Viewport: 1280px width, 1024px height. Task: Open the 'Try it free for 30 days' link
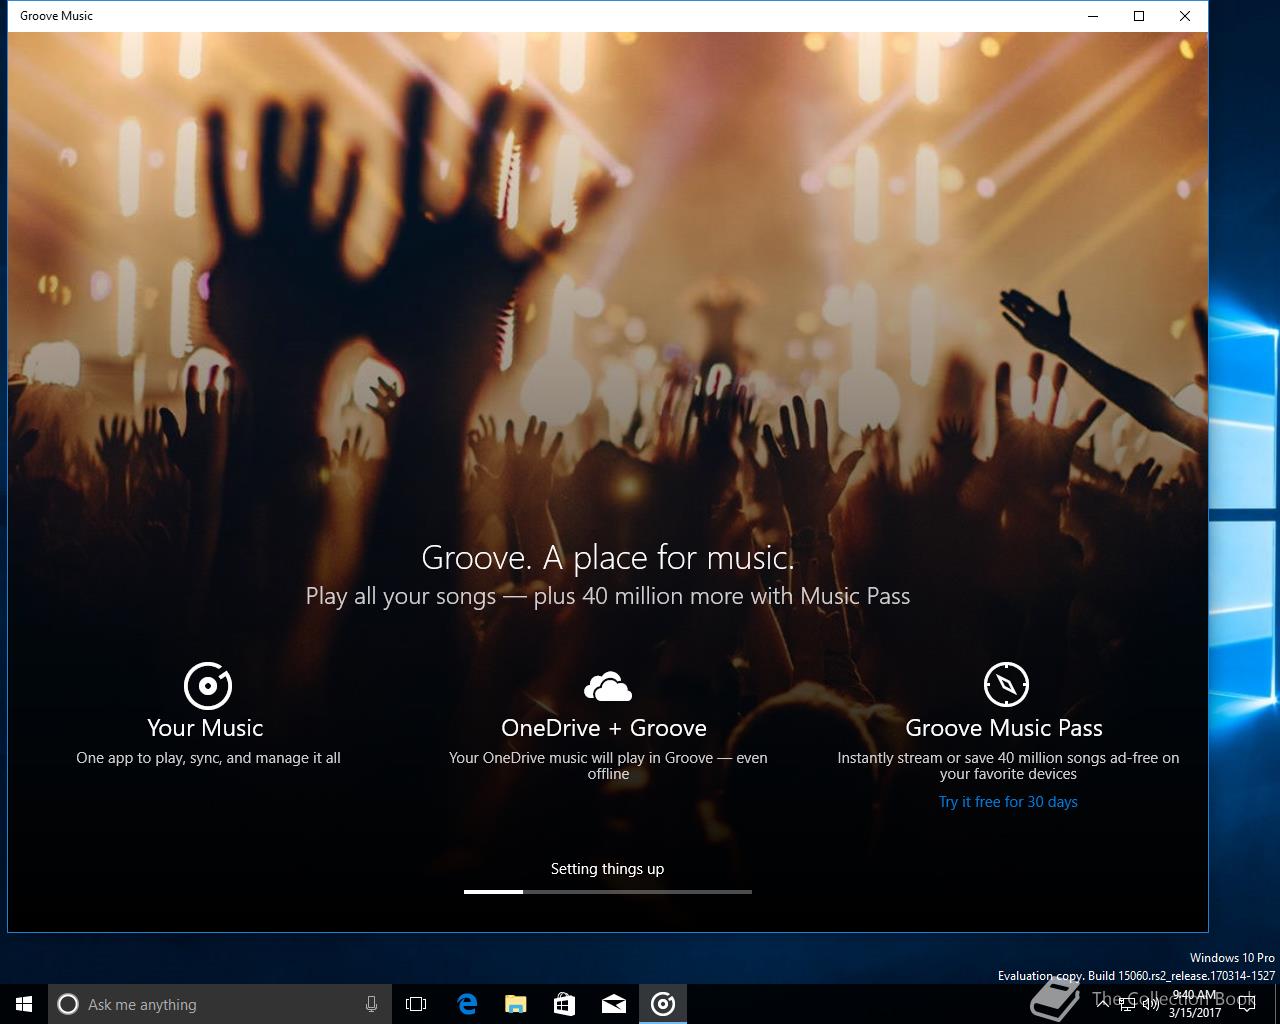pos(1008,802)
